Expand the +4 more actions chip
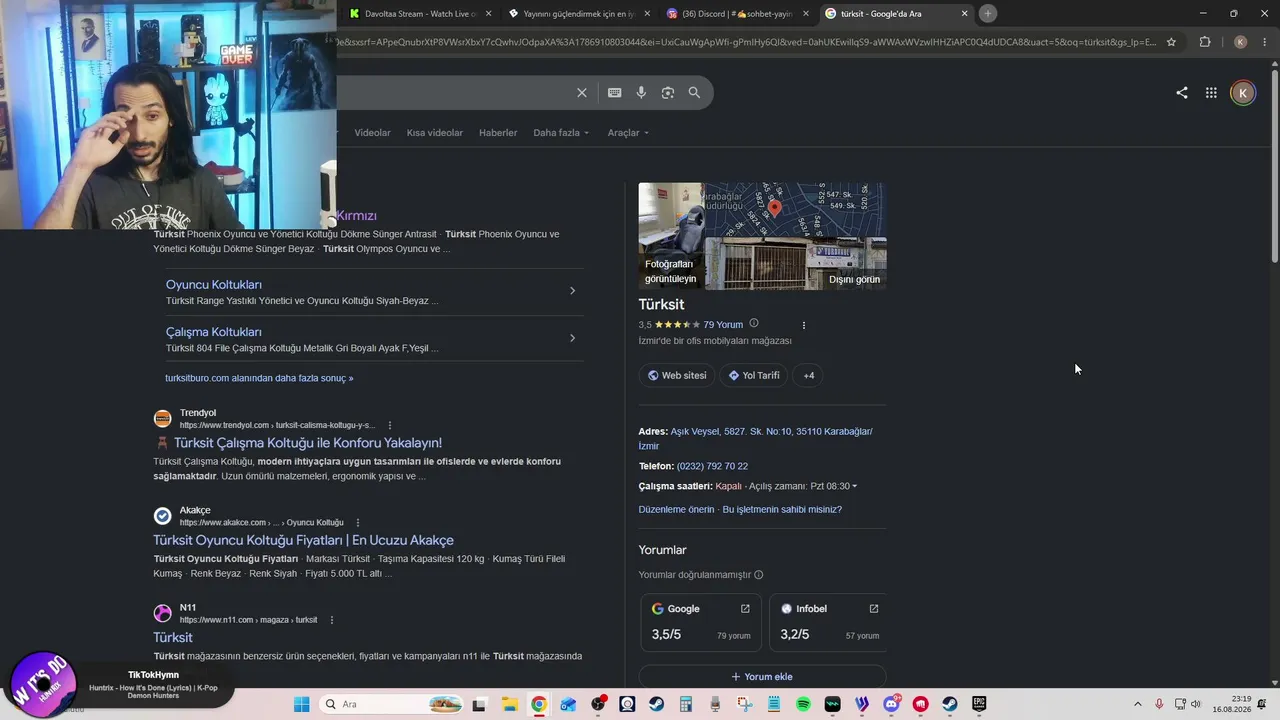 809,376
